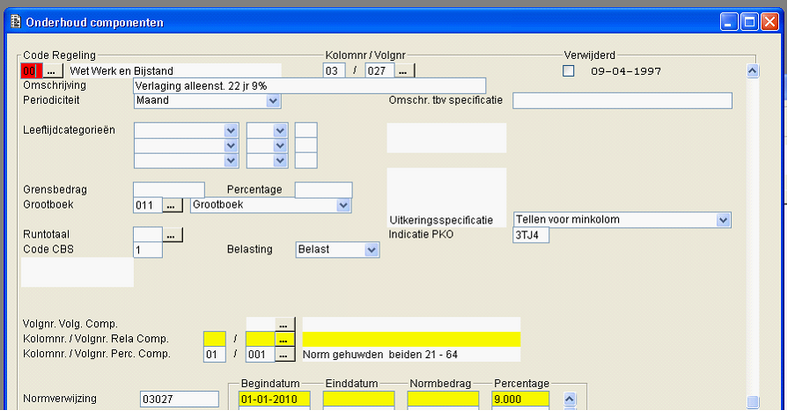The image size is (788, 411).
Task: Click the form scrollbar thumb at bottom
Action: (x=752, y=401)
